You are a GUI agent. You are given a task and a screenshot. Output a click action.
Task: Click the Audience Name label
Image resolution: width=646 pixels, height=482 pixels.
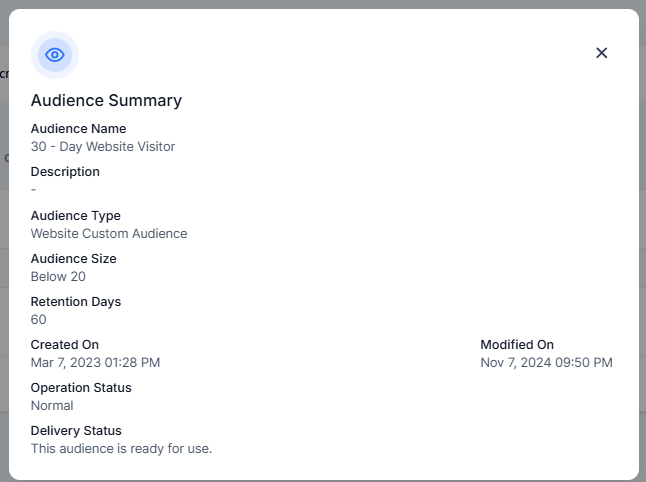[x=78, y=129]
